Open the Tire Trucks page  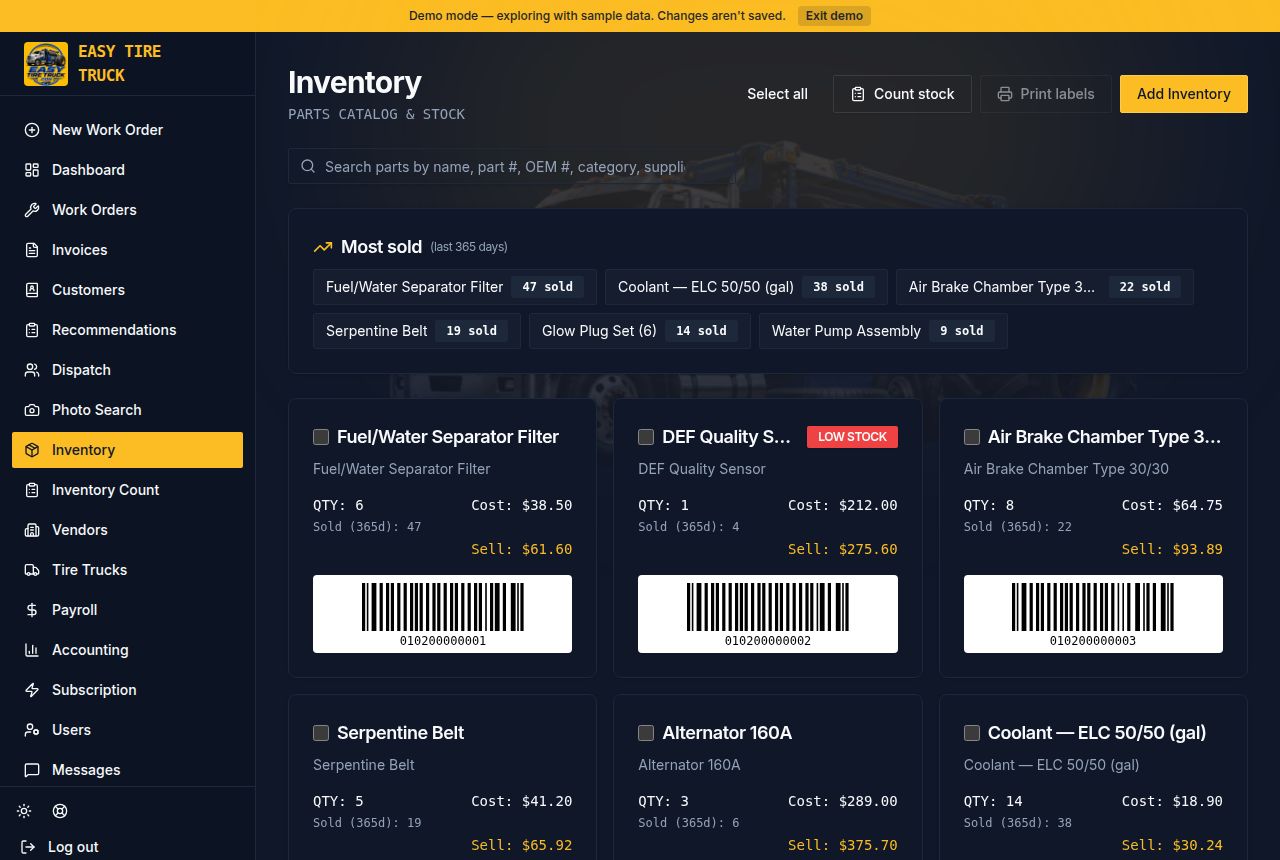[127, 570]
